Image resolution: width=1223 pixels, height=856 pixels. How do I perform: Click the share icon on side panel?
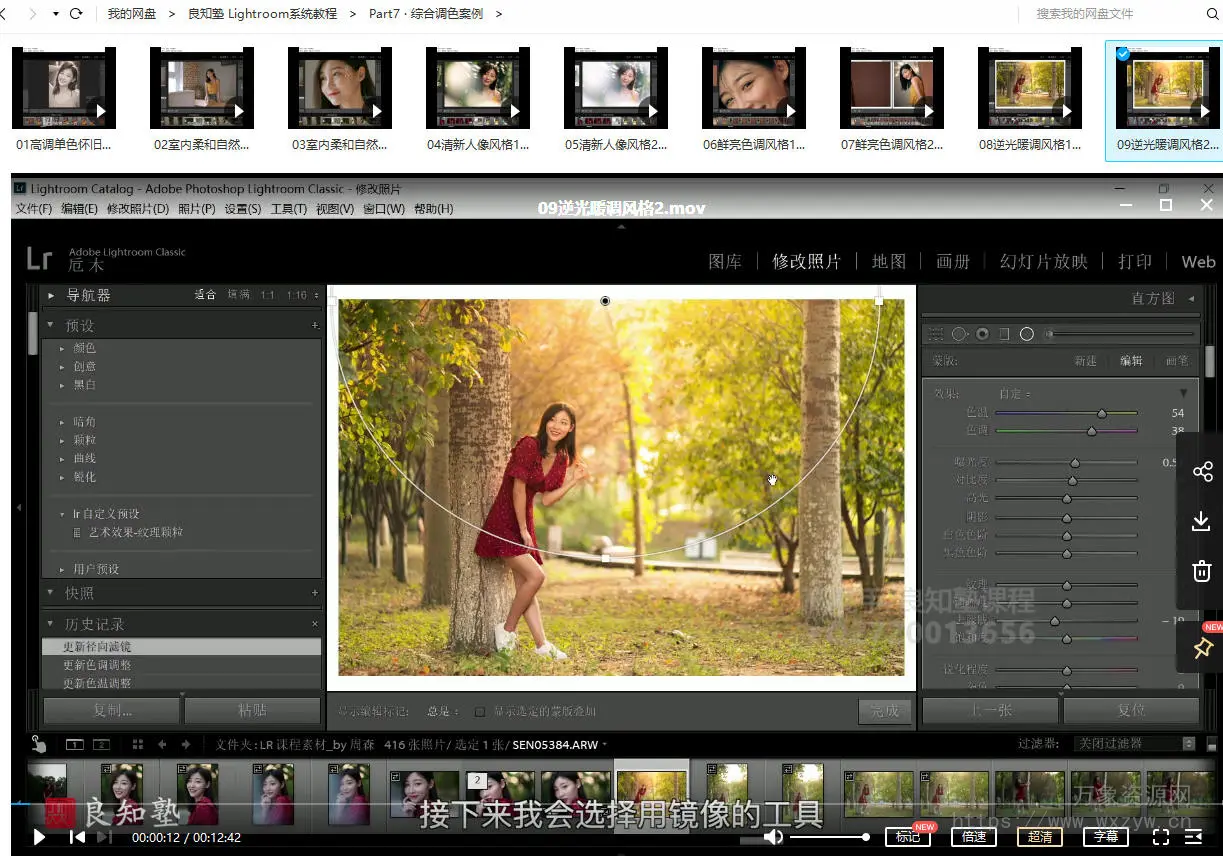[x=1202, y=472]
